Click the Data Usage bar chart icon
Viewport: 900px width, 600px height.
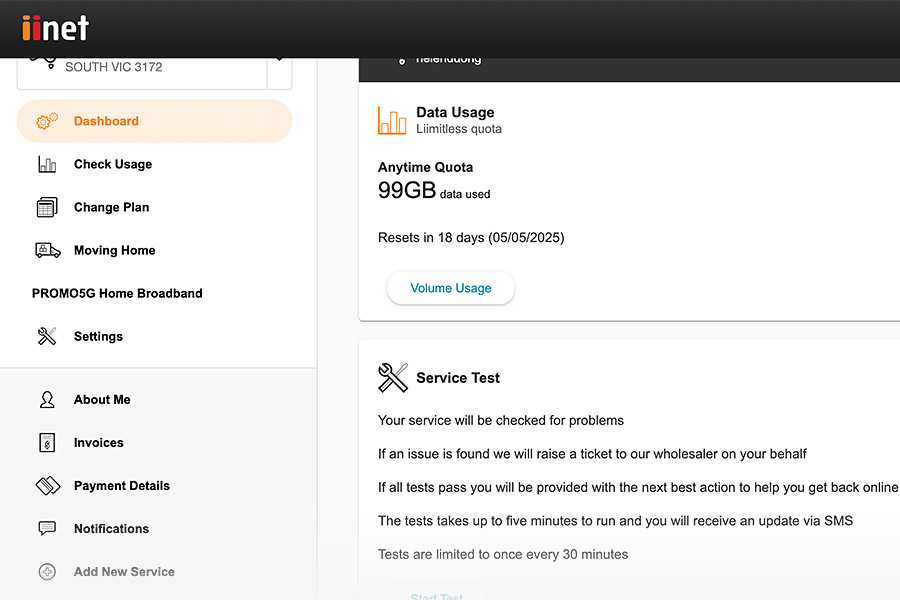point(392,119)
